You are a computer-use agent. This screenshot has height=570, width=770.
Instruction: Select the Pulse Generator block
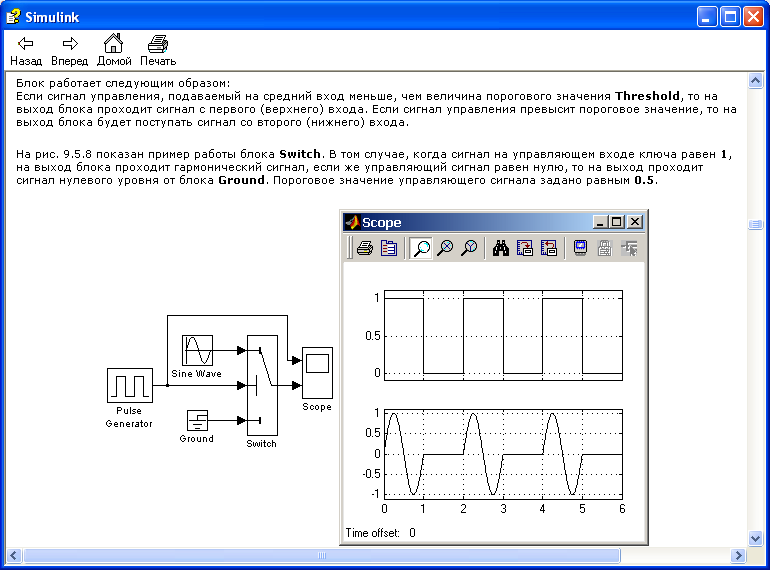(130, 385)
